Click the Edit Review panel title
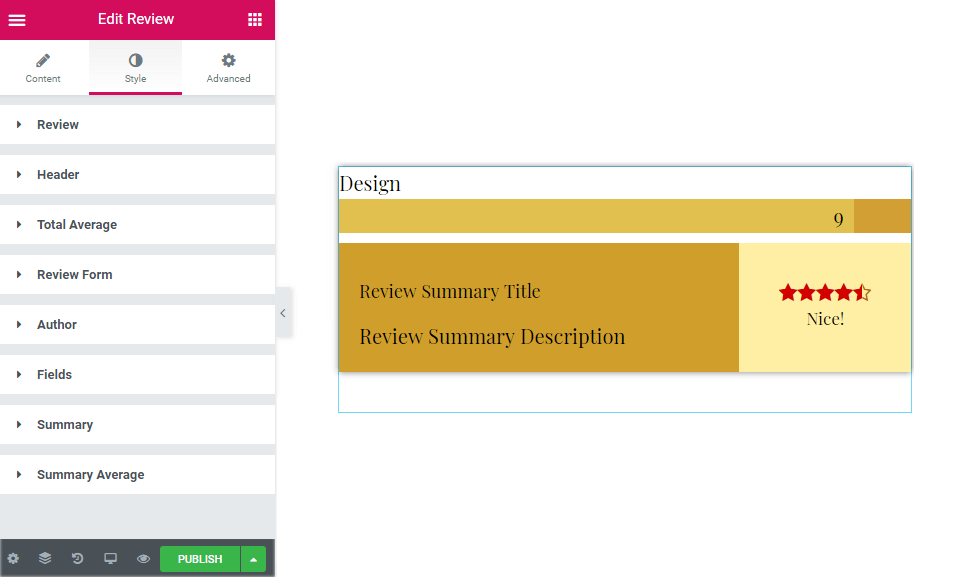 point(136,19)
